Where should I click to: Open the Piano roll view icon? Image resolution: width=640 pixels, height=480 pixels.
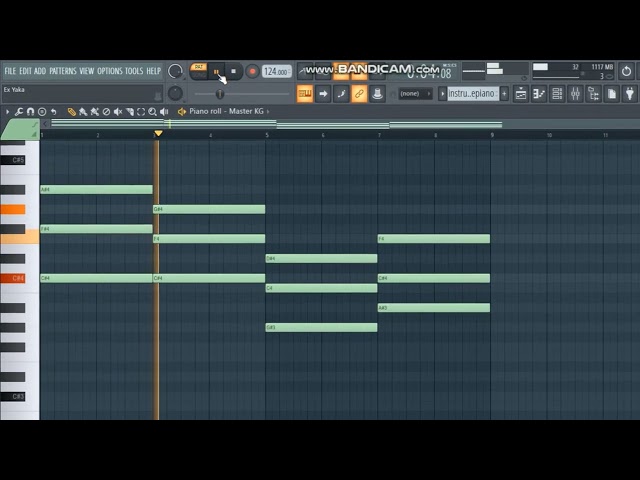click(539, 94)
